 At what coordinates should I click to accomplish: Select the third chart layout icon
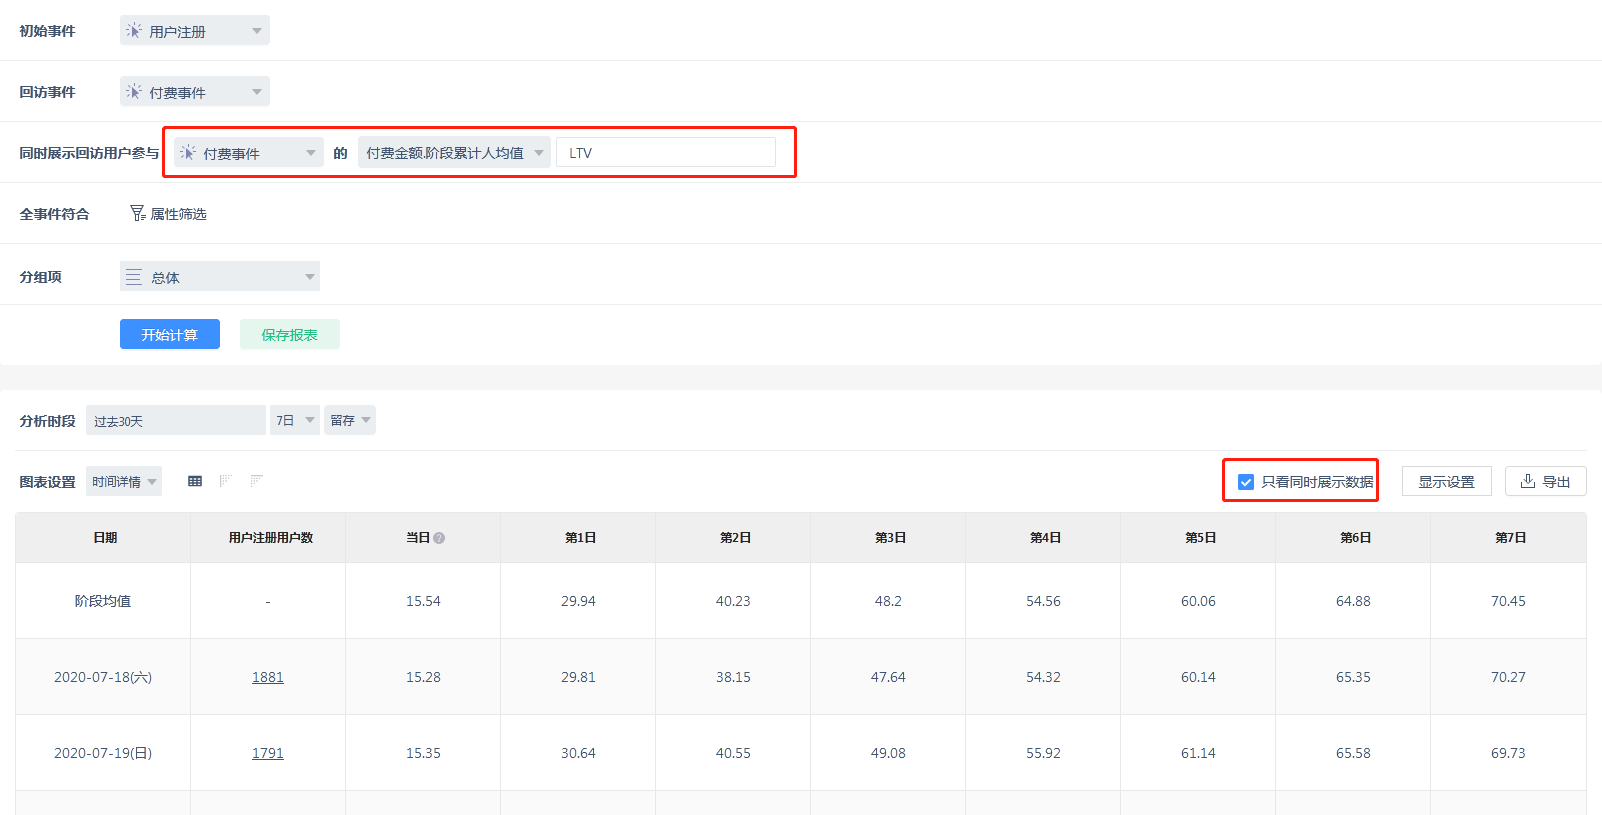click(x=257, y=481)
